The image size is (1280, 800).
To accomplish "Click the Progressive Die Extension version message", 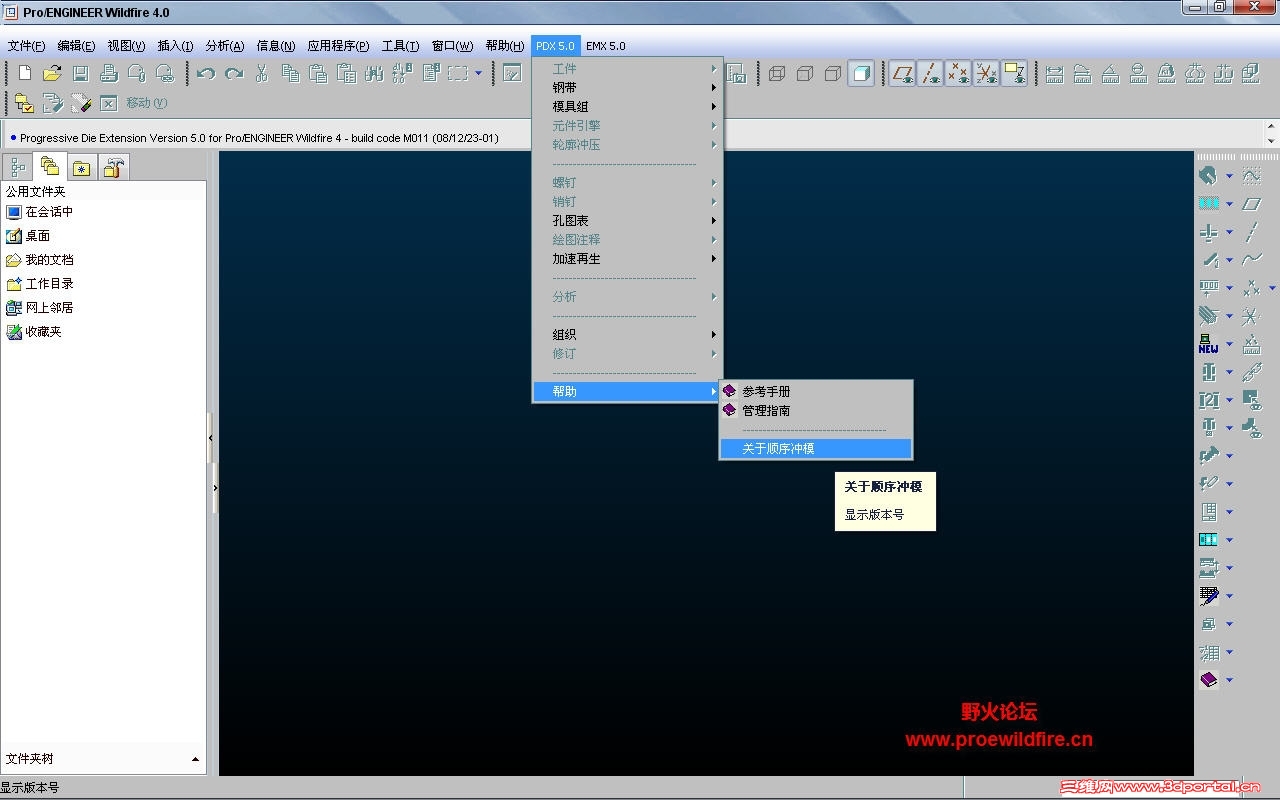I will [259, 138].
